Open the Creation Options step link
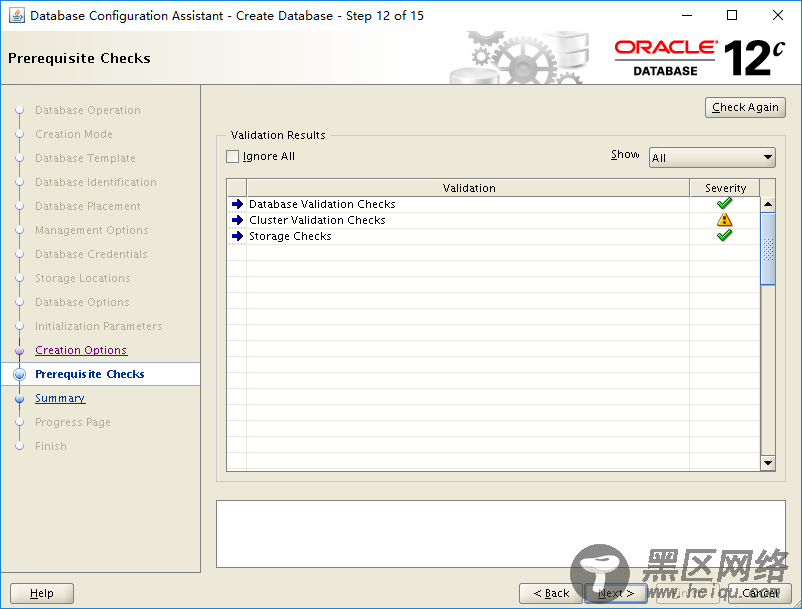 [x=81, y=350]
